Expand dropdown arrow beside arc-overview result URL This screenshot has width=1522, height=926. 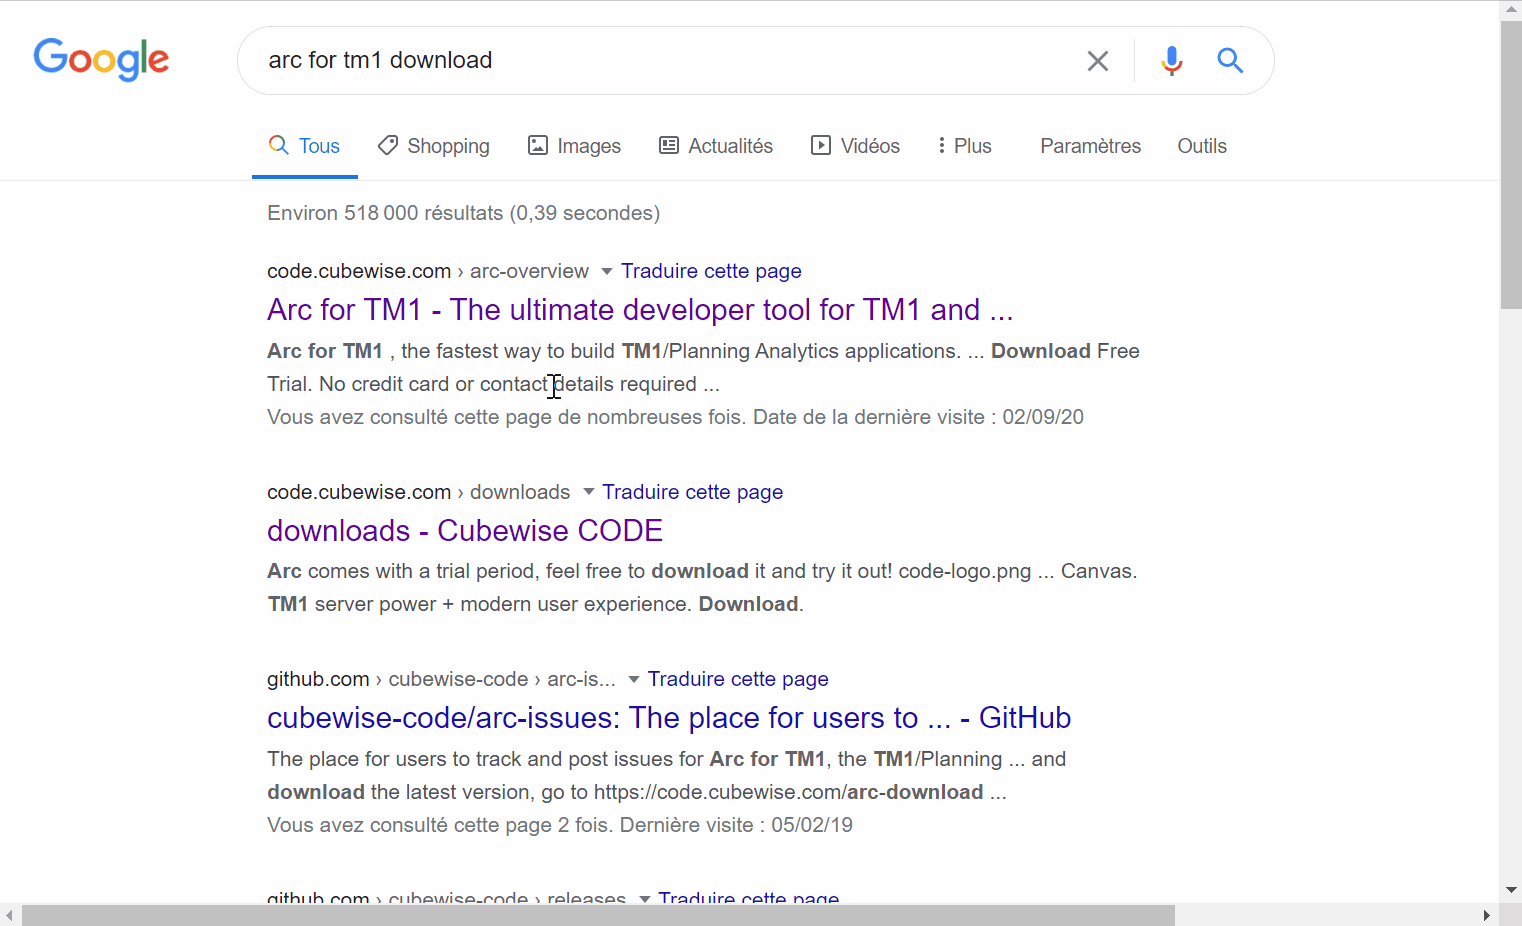[x=606, y=272]
